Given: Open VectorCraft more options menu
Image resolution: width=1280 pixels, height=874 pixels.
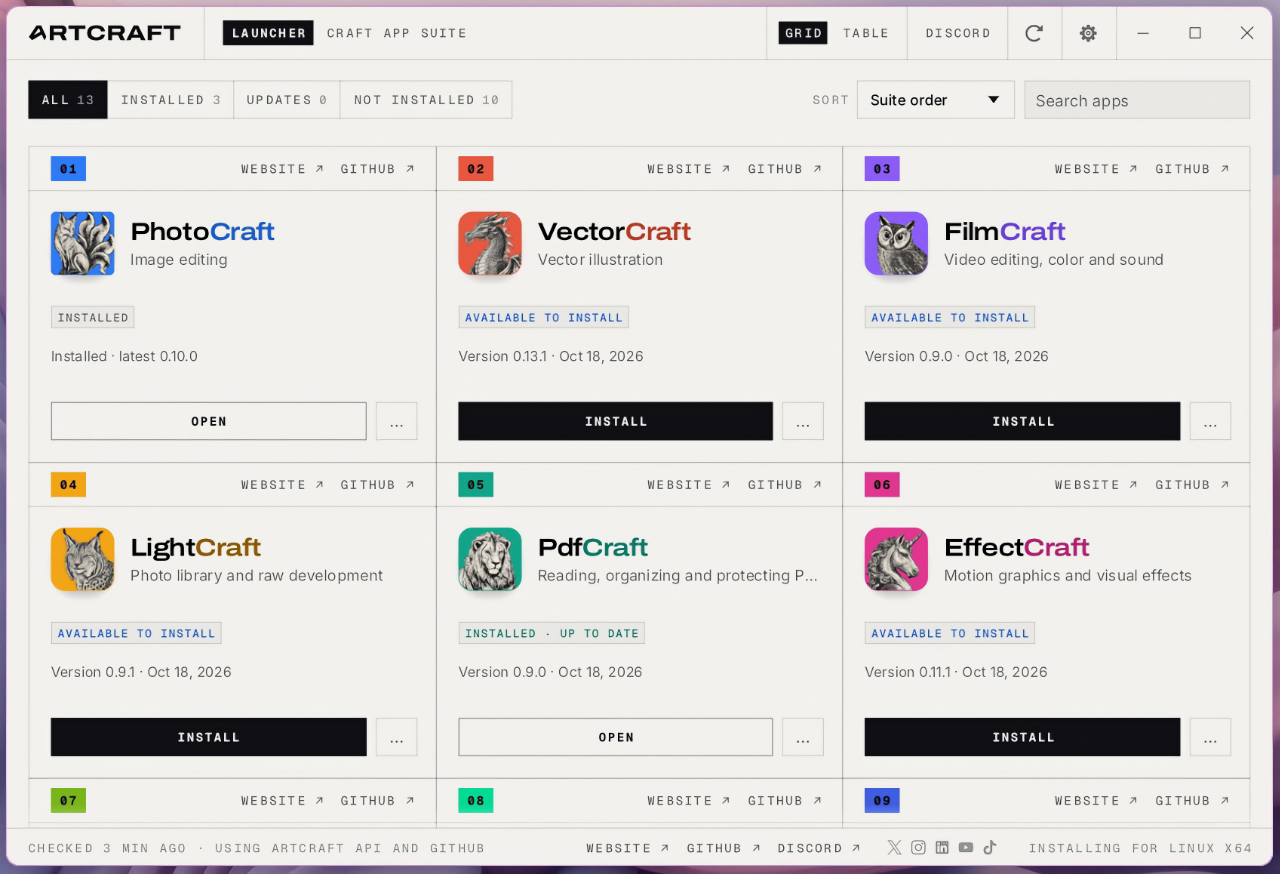Looking at the screenshot, I should (x=803, y=421).
